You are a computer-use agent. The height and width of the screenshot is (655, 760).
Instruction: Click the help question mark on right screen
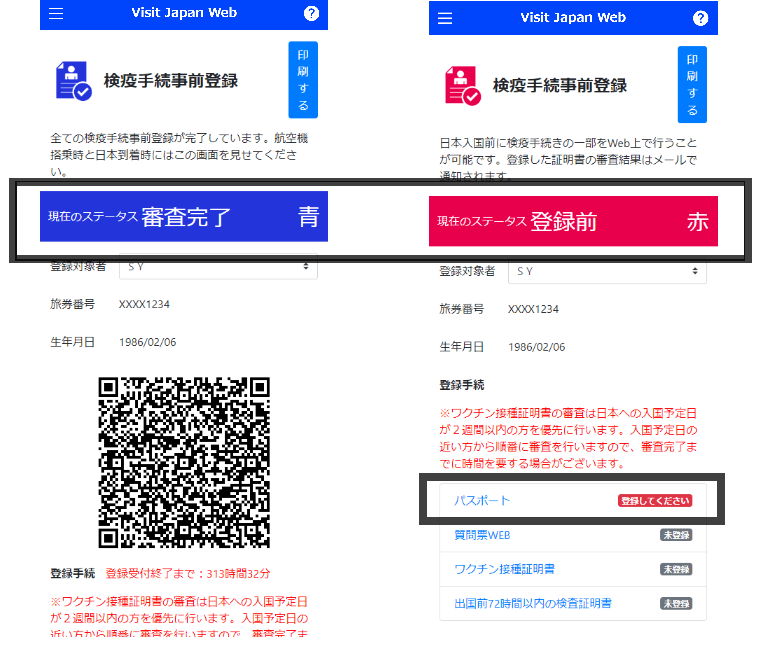pos(700,18)
